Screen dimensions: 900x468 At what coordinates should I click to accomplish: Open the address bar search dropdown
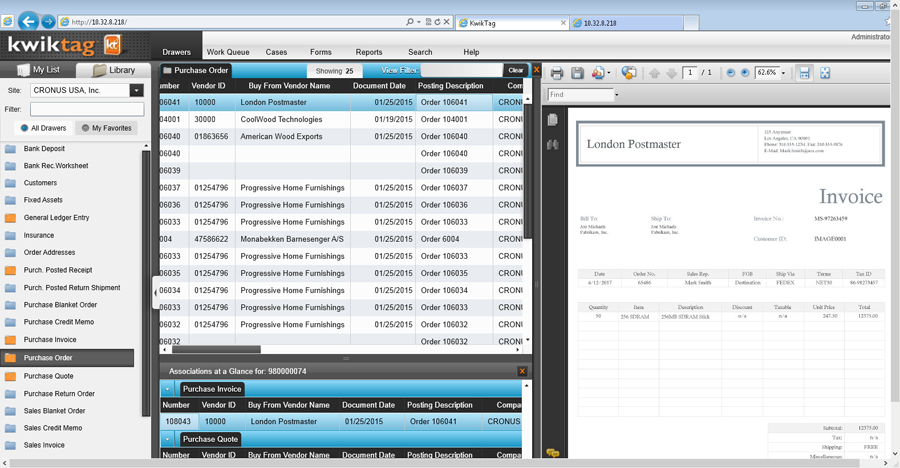(418, 22)
